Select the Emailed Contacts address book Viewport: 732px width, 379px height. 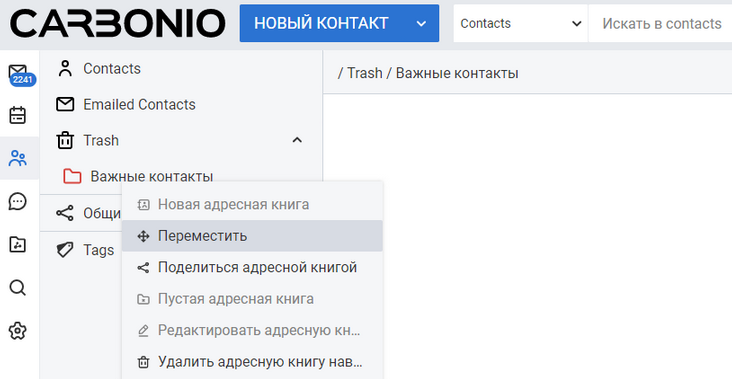pyautogui.click(x=181, y=104)
